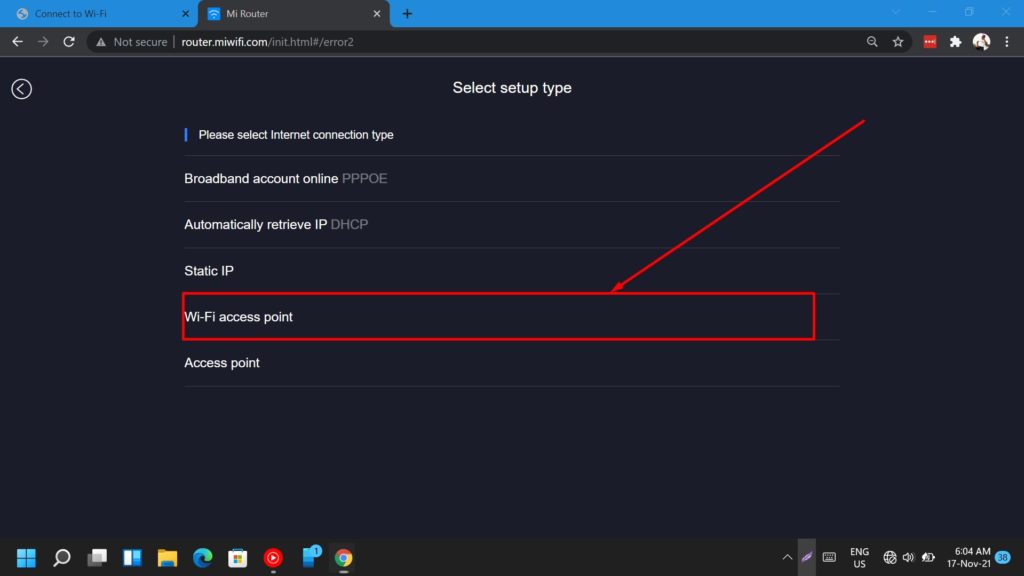Open File Explorer from taskbar
Image resolution: width=1024 pixels, height=576 pixels.
[167, 558]
